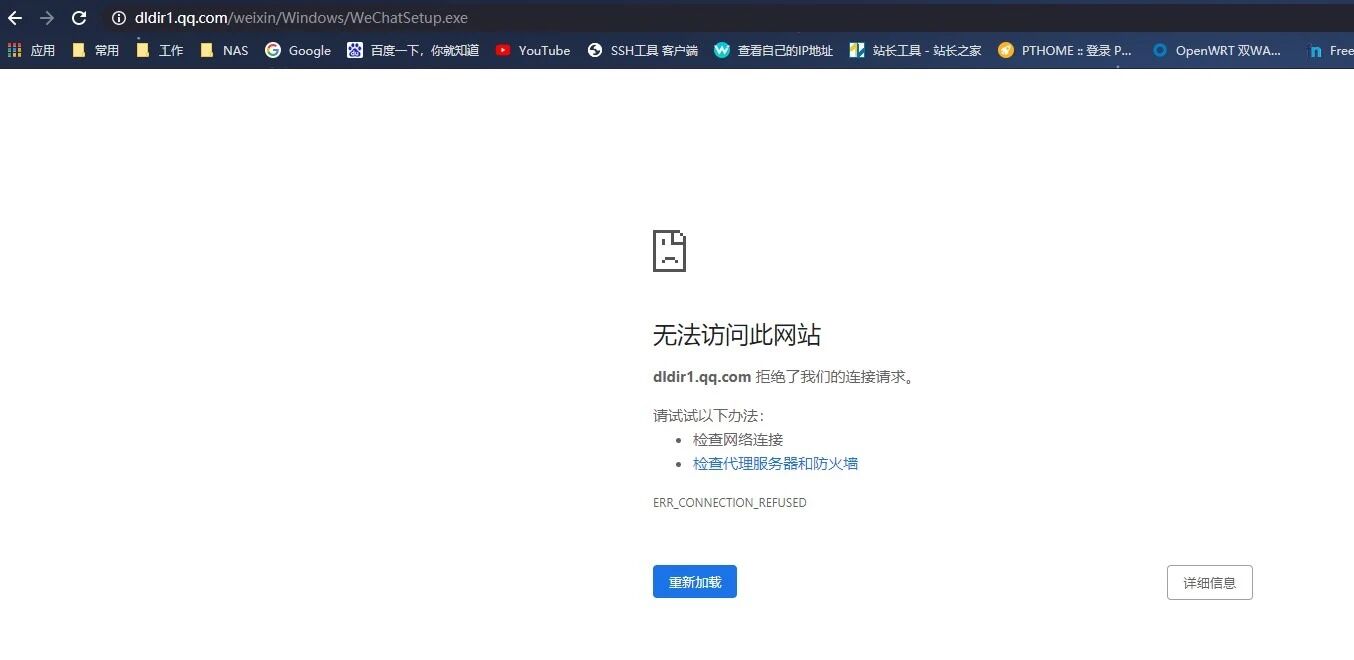Viewport: 1354px width, 660px height.
Task: Open the Google bookmark
Action: click(x=298, y=50)
